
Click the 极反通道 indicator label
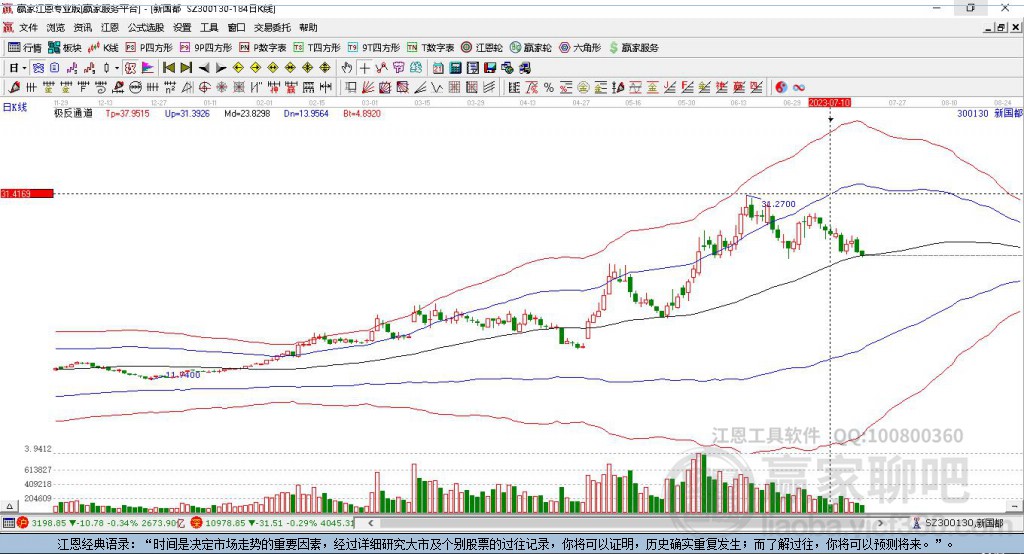[73, 114]
